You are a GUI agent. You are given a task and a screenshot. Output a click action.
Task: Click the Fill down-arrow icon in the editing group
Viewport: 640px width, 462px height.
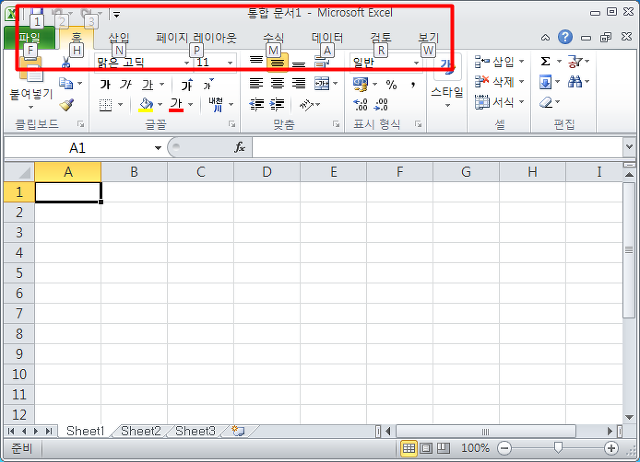click(545, 82)
